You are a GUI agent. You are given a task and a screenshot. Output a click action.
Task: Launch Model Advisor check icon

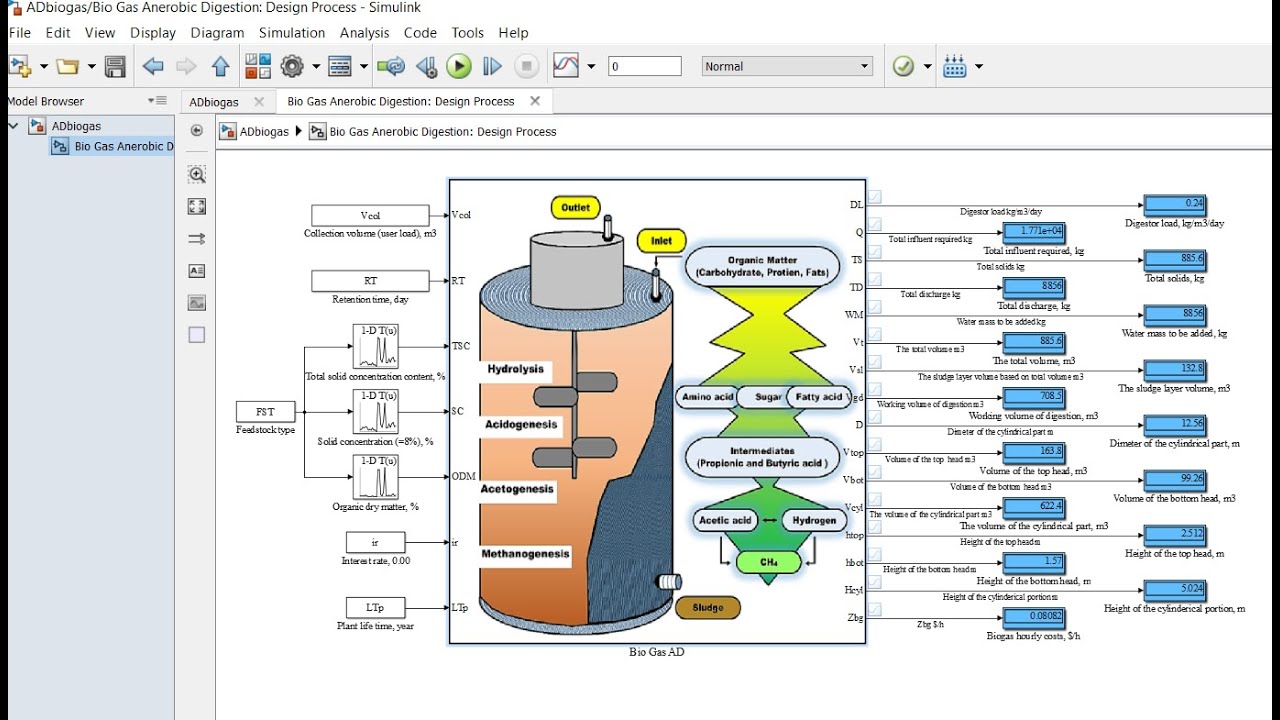[903, 67]
